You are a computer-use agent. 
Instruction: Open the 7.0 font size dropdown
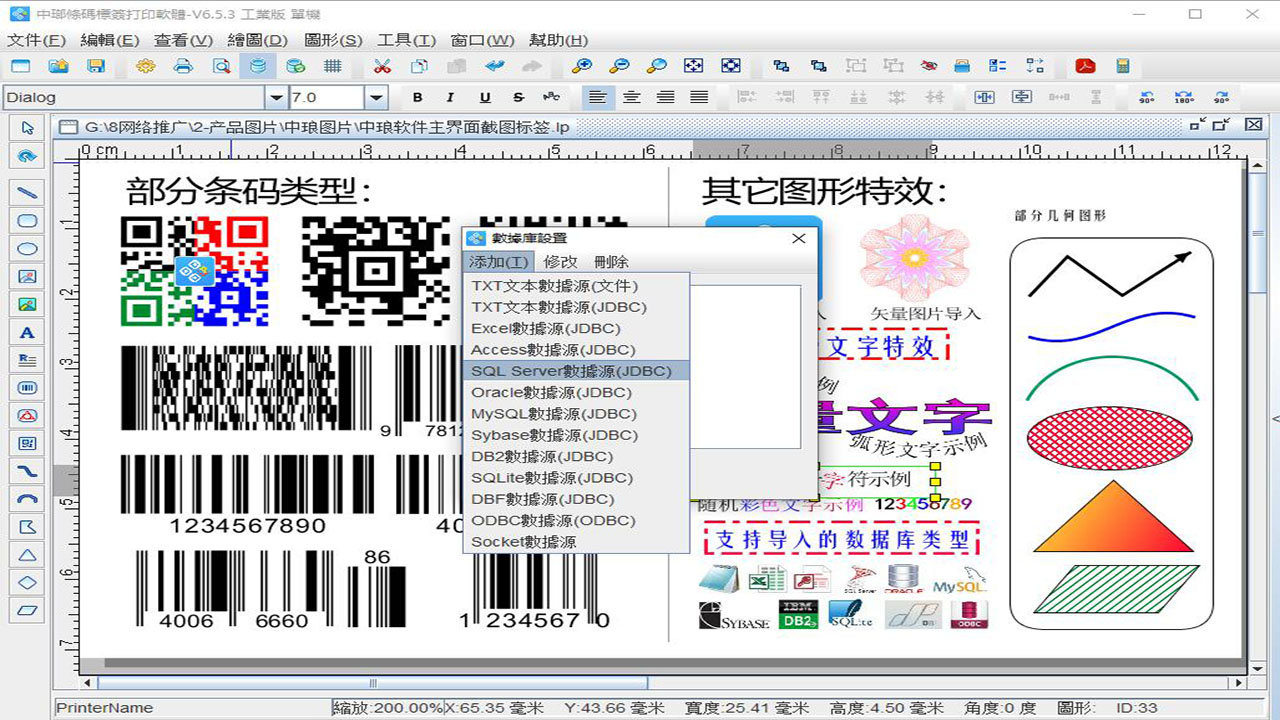376,98
